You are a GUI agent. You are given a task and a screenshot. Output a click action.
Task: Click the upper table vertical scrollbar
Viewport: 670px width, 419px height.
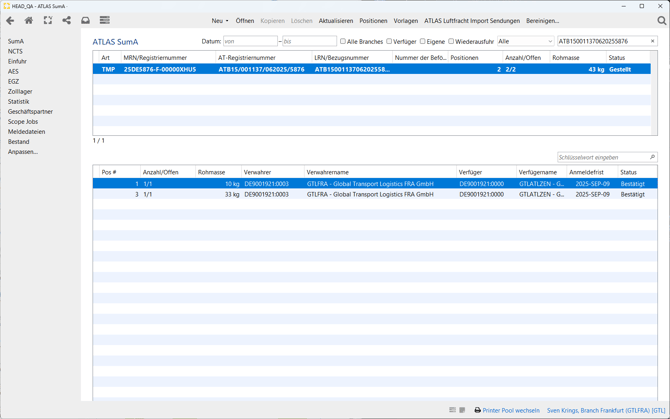[654, 93]
